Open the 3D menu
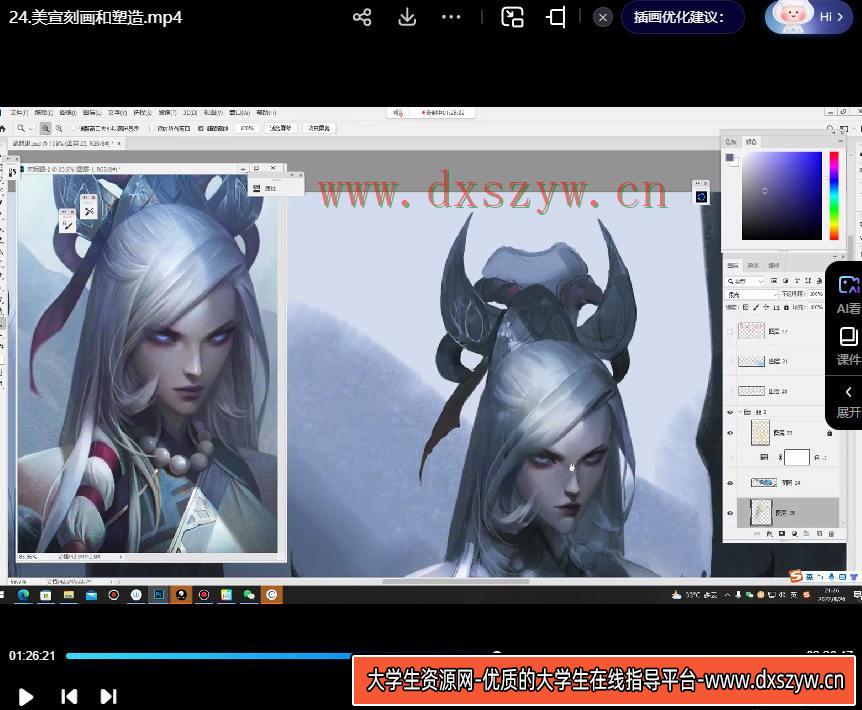 click(190, 113)
